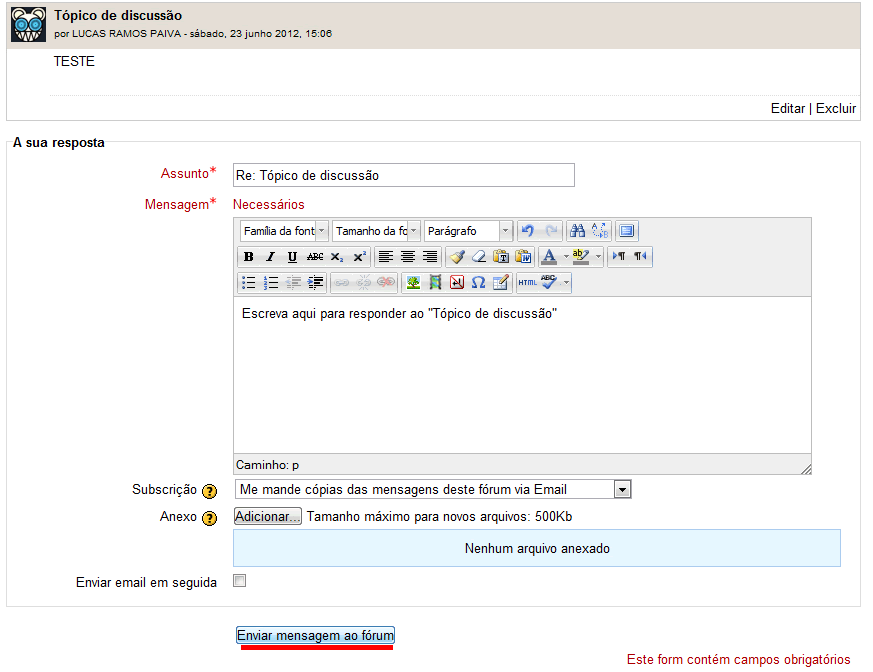The image size is (873, 672).
Task: Set right-to-left text direction
Action: (640, 257)
